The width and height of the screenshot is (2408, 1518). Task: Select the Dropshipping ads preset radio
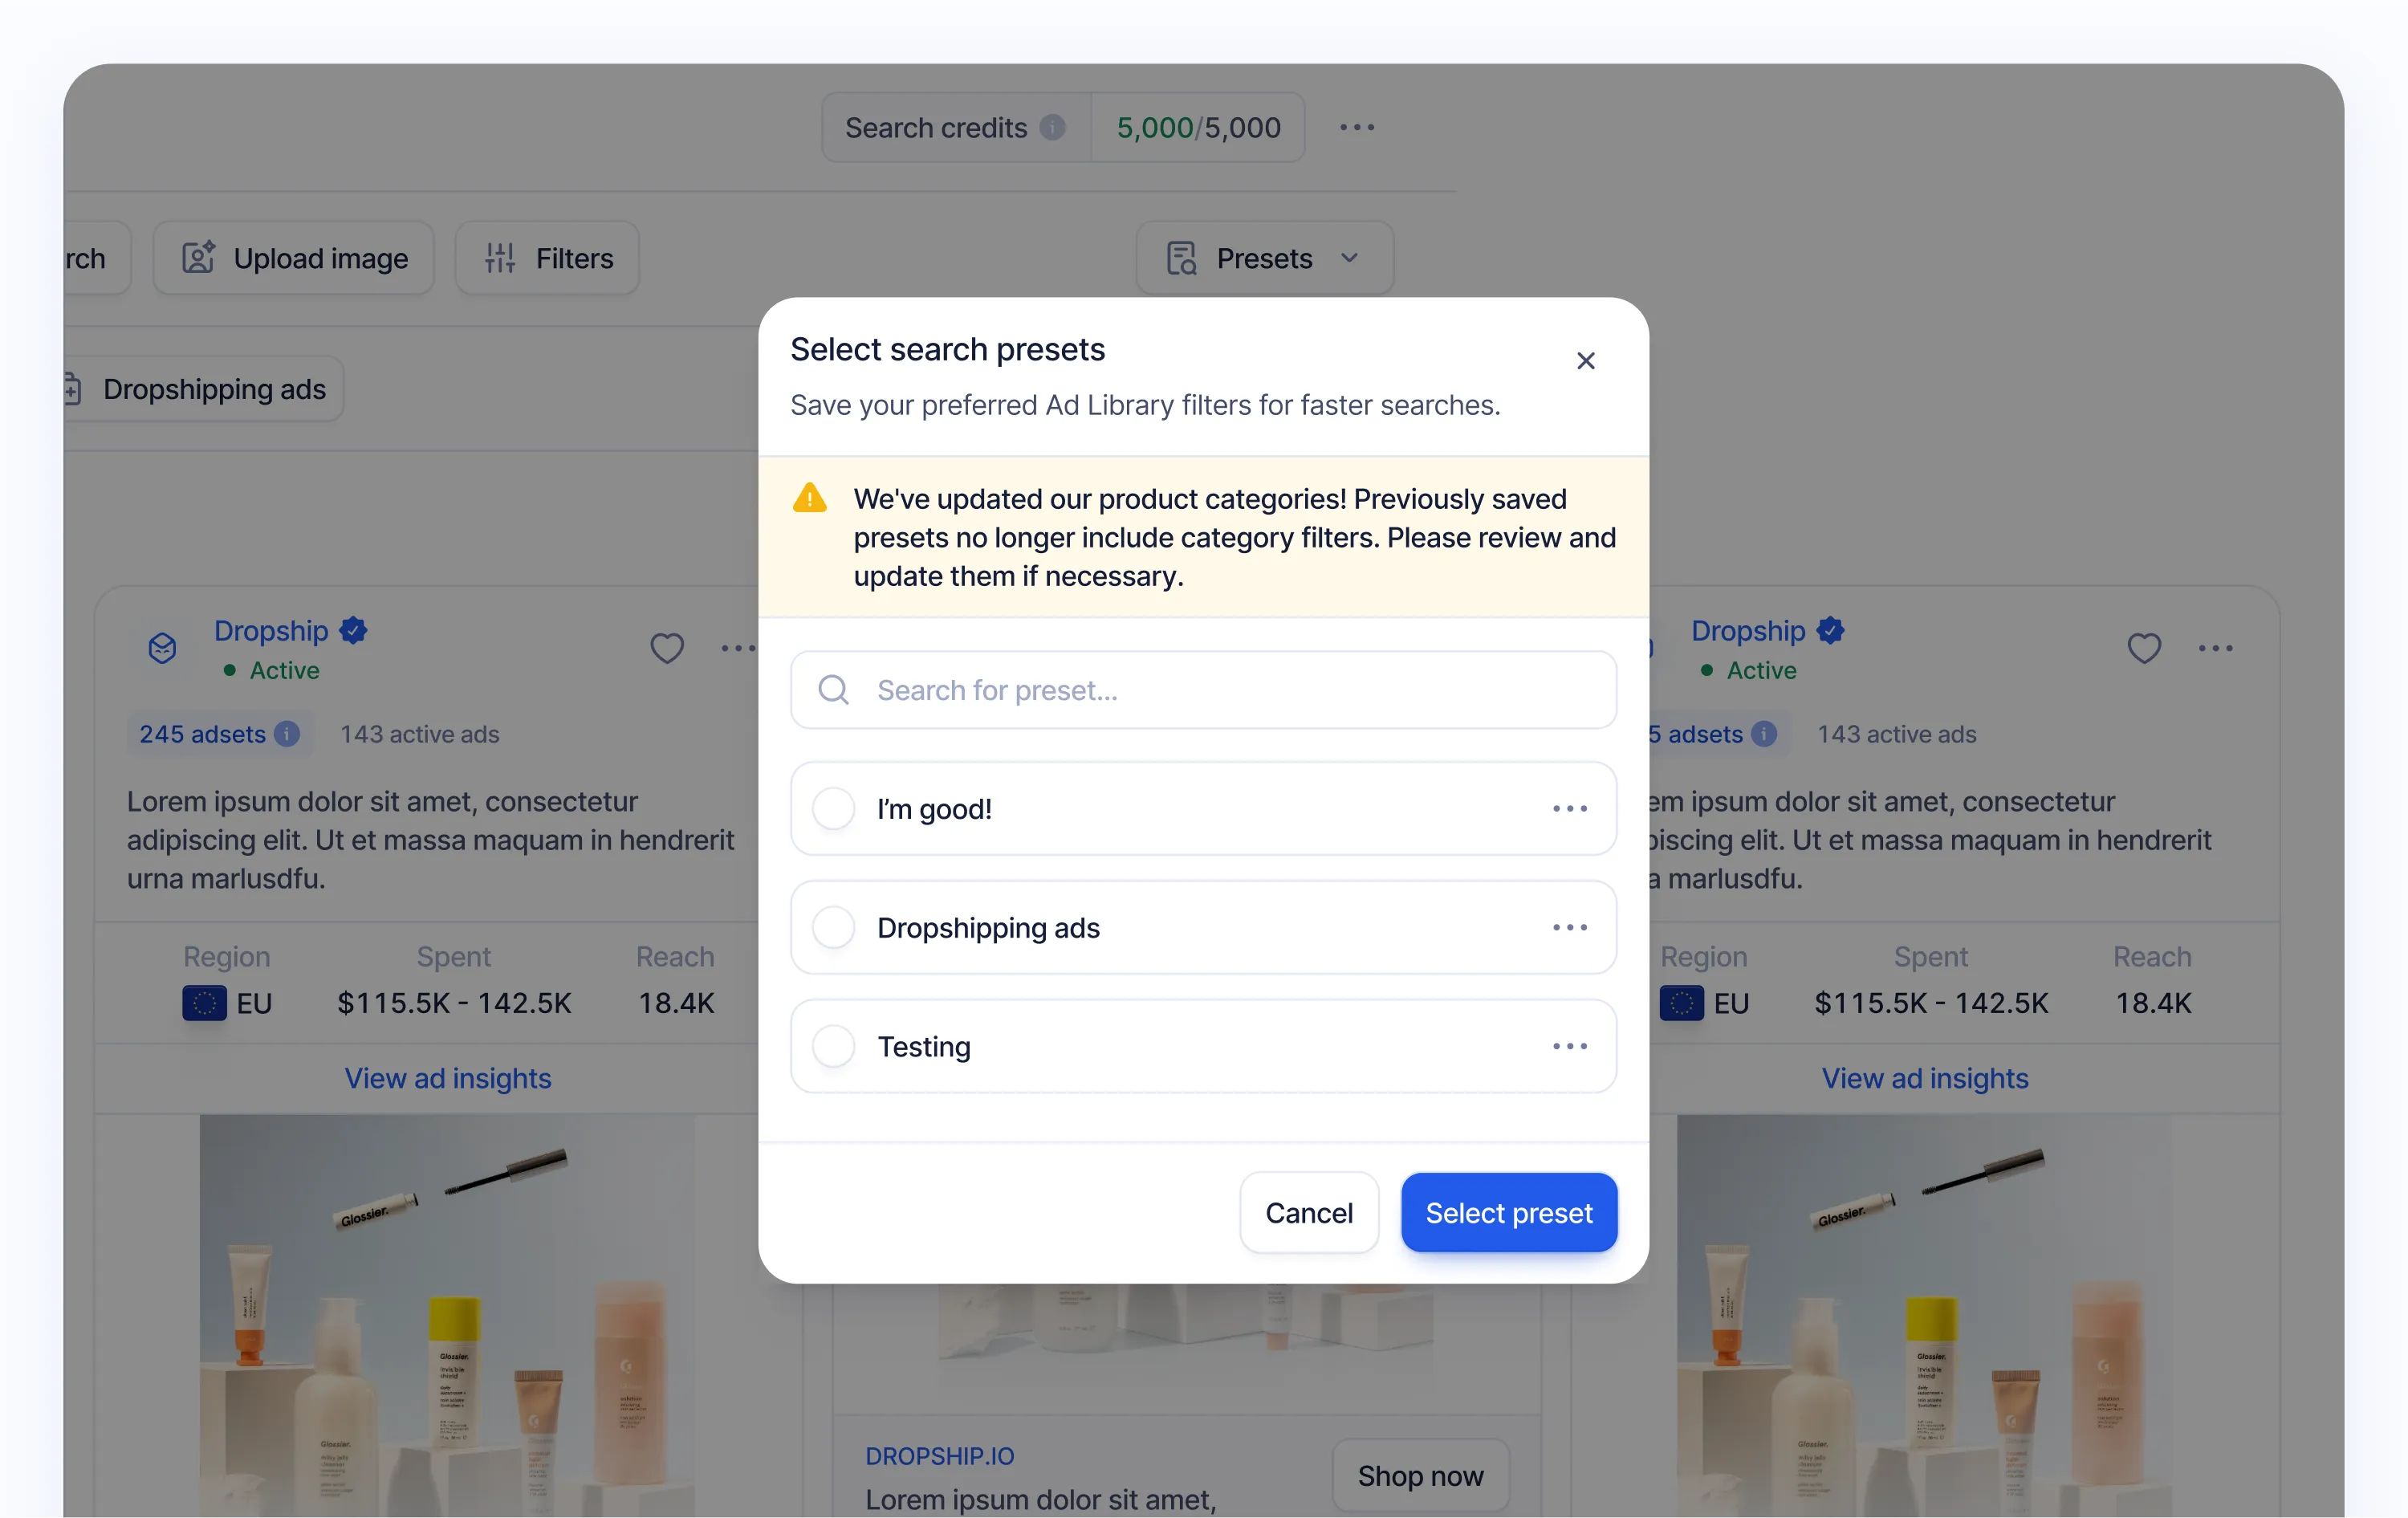[833, 927]
